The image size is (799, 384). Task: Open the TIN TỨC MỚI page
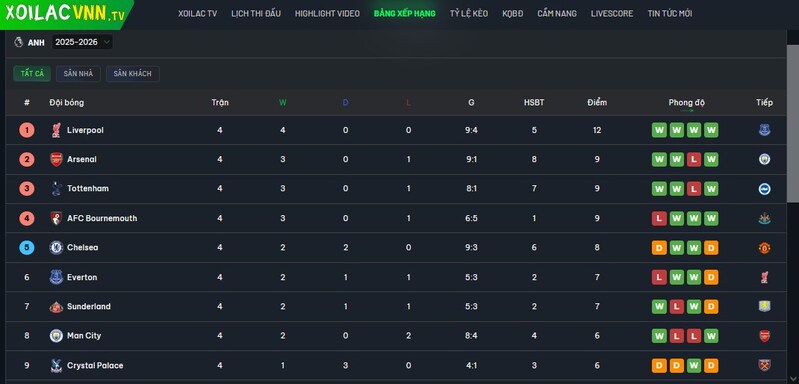tap(670, 14)
